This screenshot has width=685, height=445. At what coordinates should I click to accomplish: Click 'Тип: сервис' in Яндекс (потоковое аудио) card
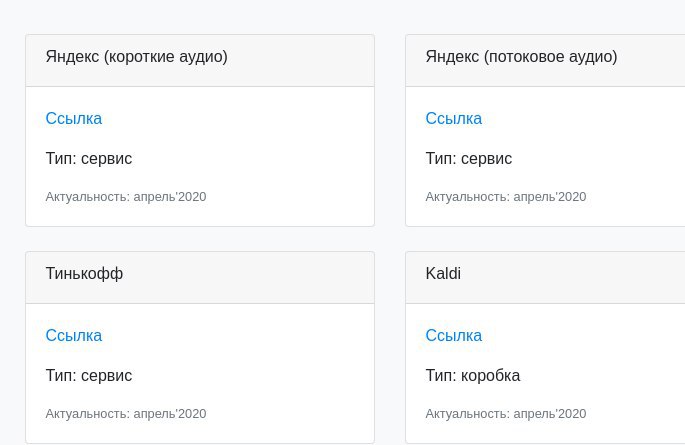pos(469,159)
